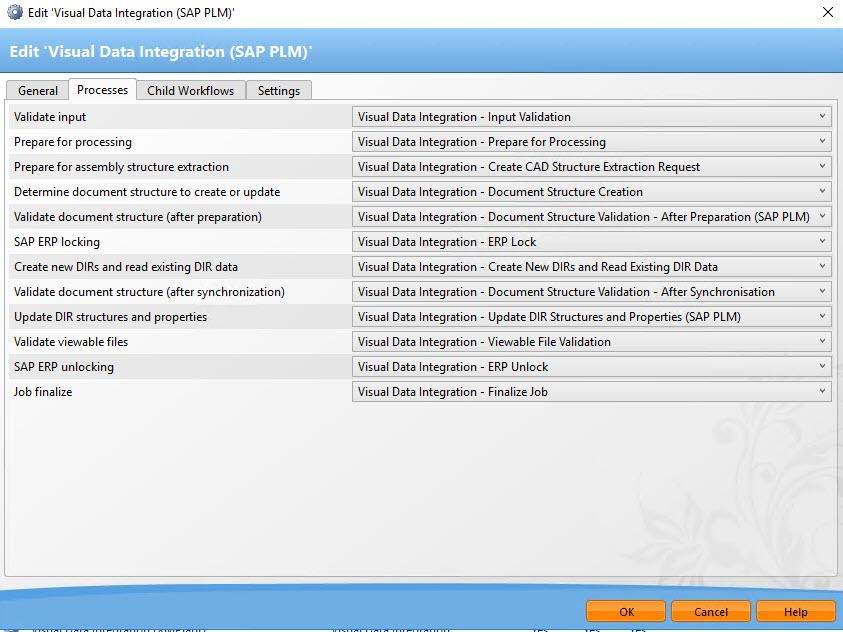Screen dimensions: 843x632
Task: Switch to the General tab
Action: pyautogui.click(x=38, y=90)
